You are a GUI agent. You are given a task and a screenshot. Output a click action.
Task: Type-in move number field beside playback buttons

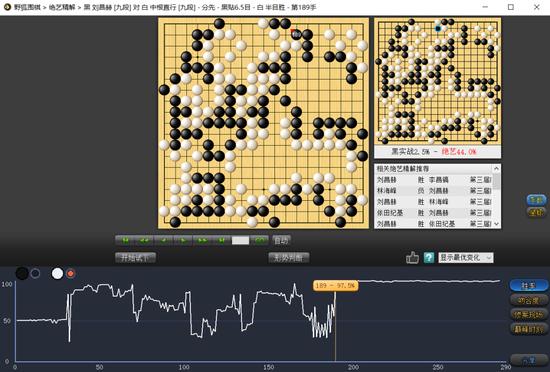241,241
